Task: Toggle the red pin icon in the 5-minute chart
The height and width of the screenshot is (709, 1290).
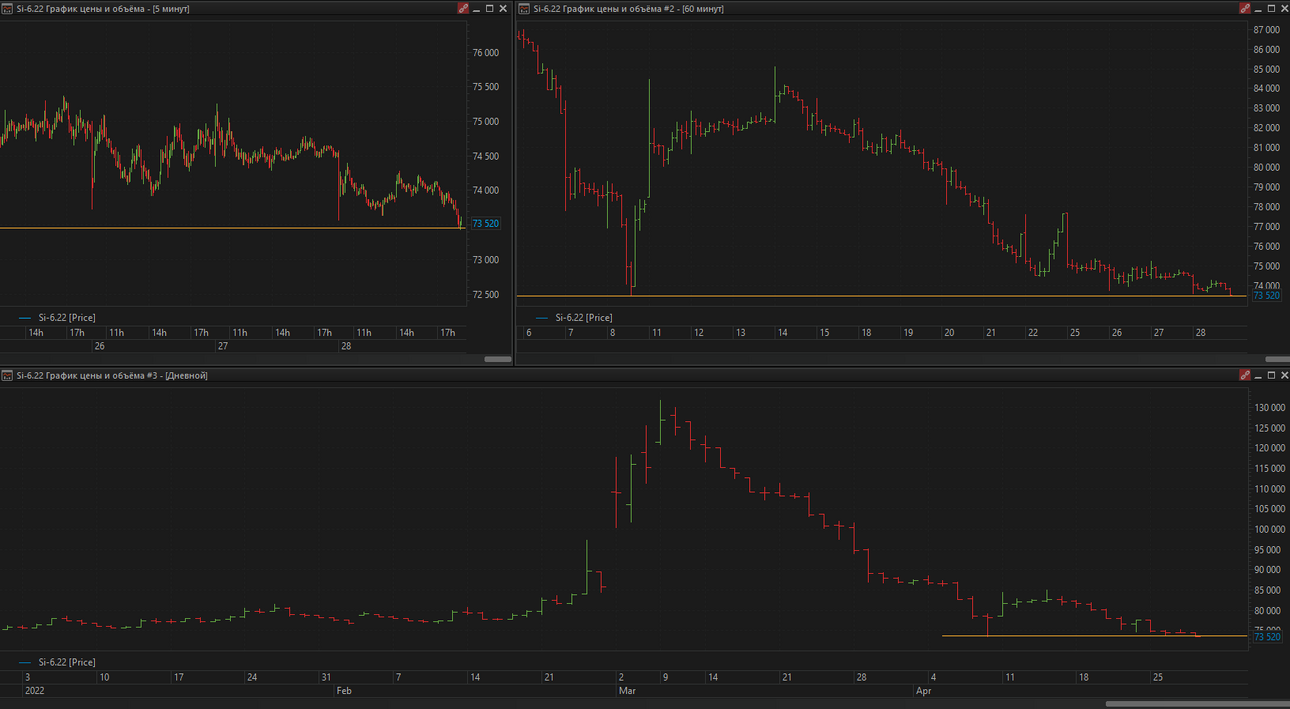Action: [463, 8]
